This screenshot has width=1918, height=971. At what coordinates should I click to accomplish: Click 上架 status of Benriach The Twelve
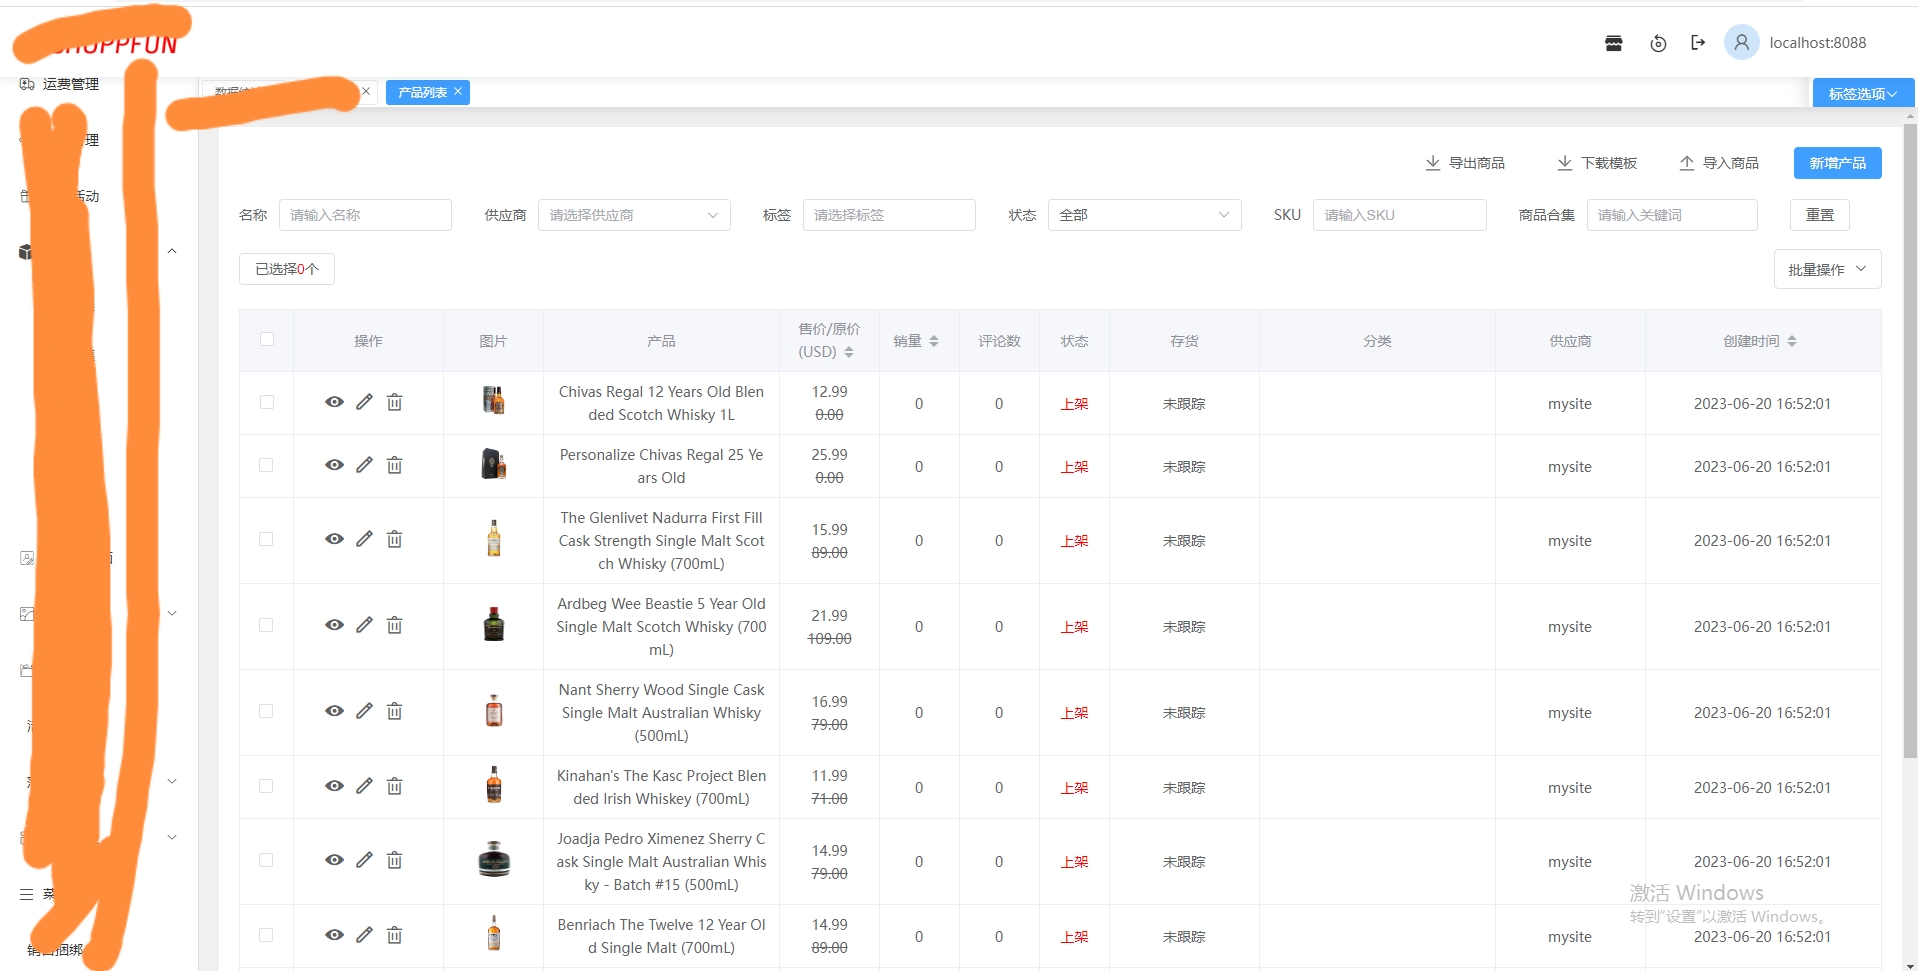[1074, 937]
